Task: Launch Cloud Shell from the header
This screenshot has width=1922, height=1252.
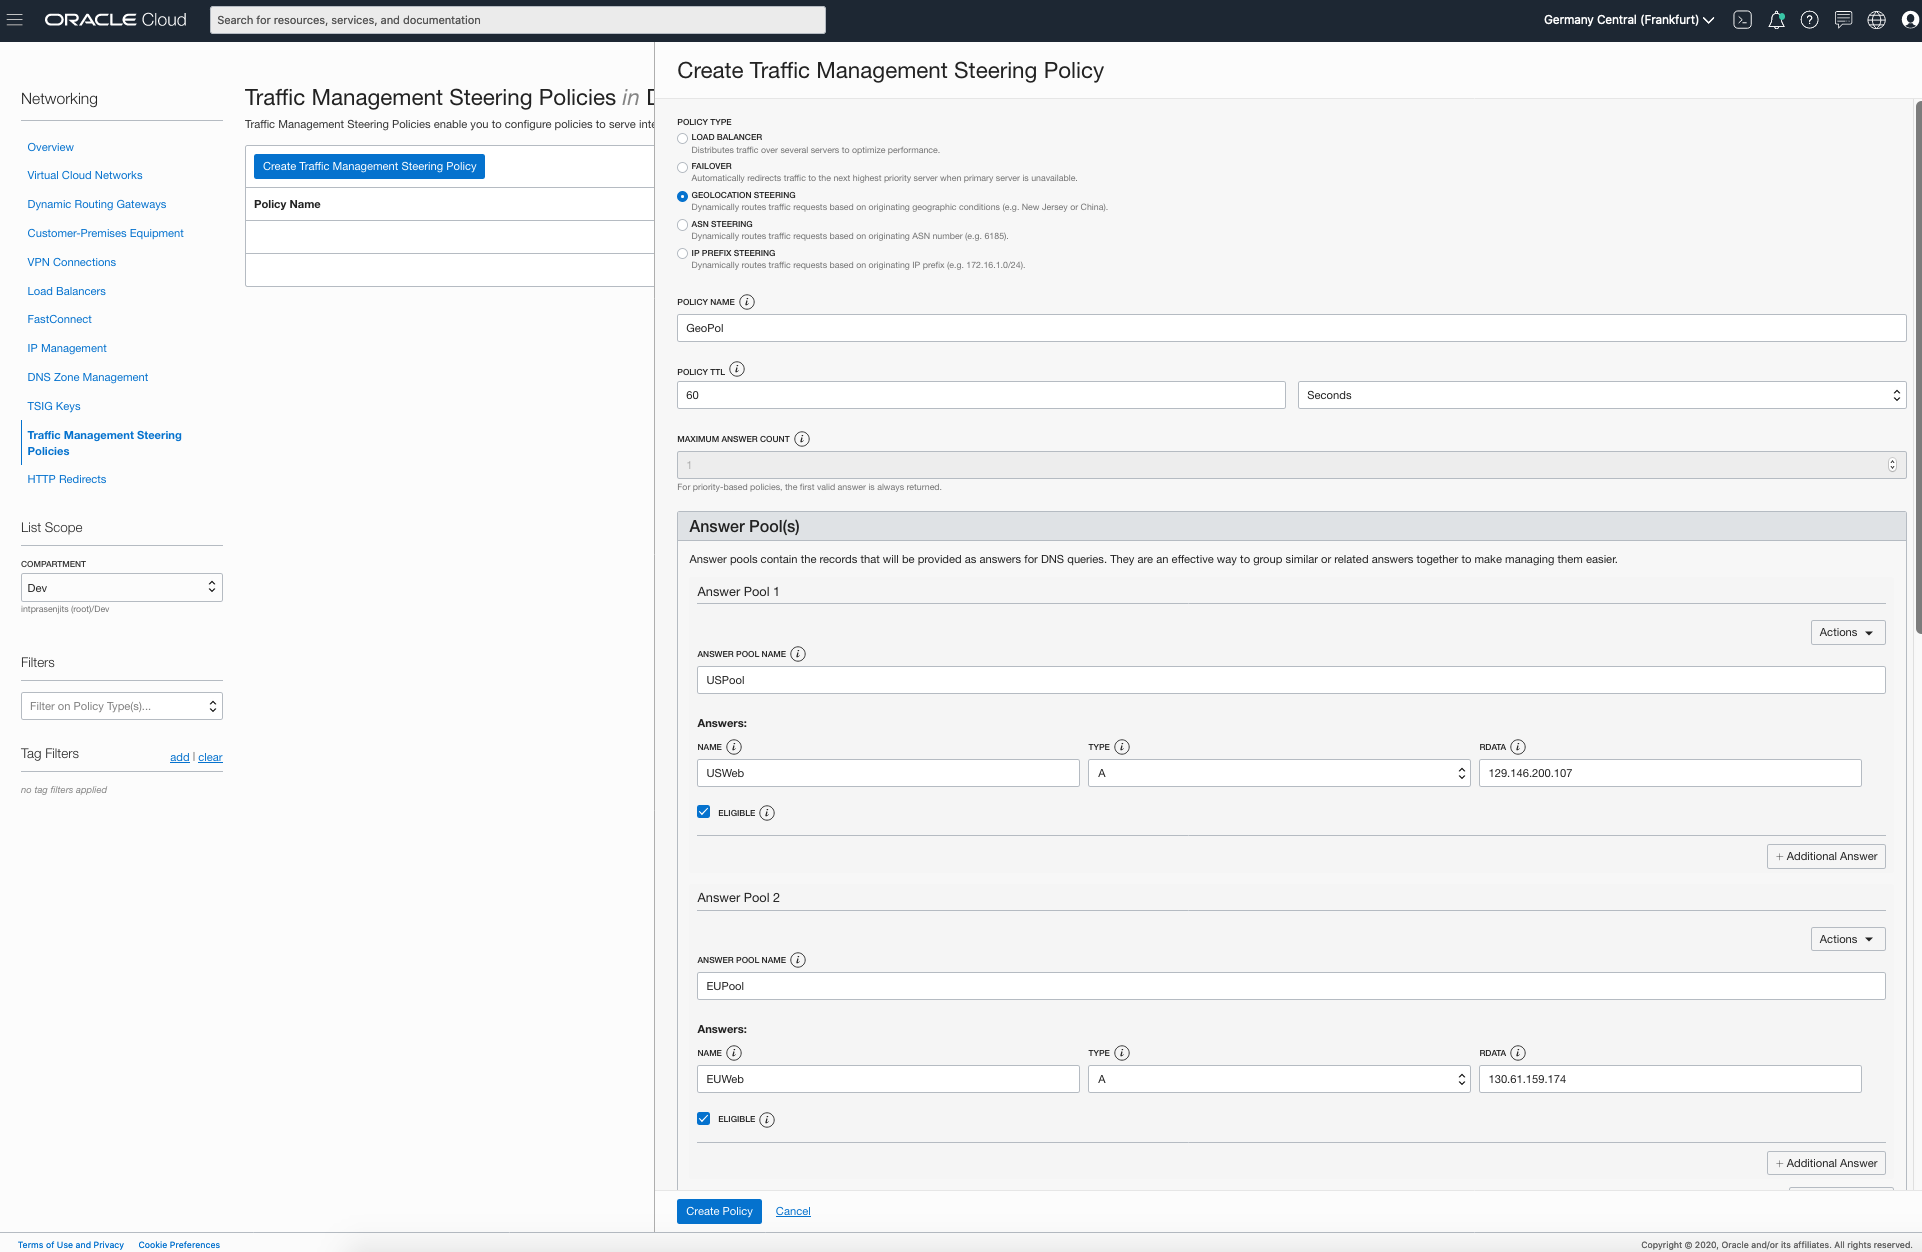Action: (1742, 20)
